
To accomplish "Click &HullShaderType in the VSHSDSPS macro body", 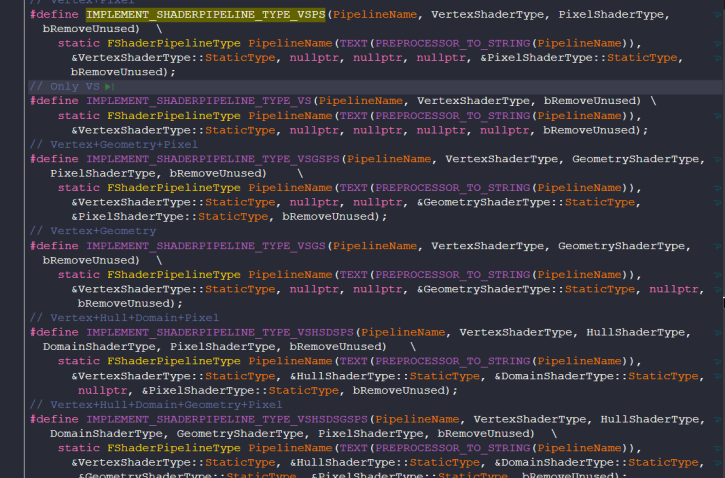I will (x=343, y=376).
